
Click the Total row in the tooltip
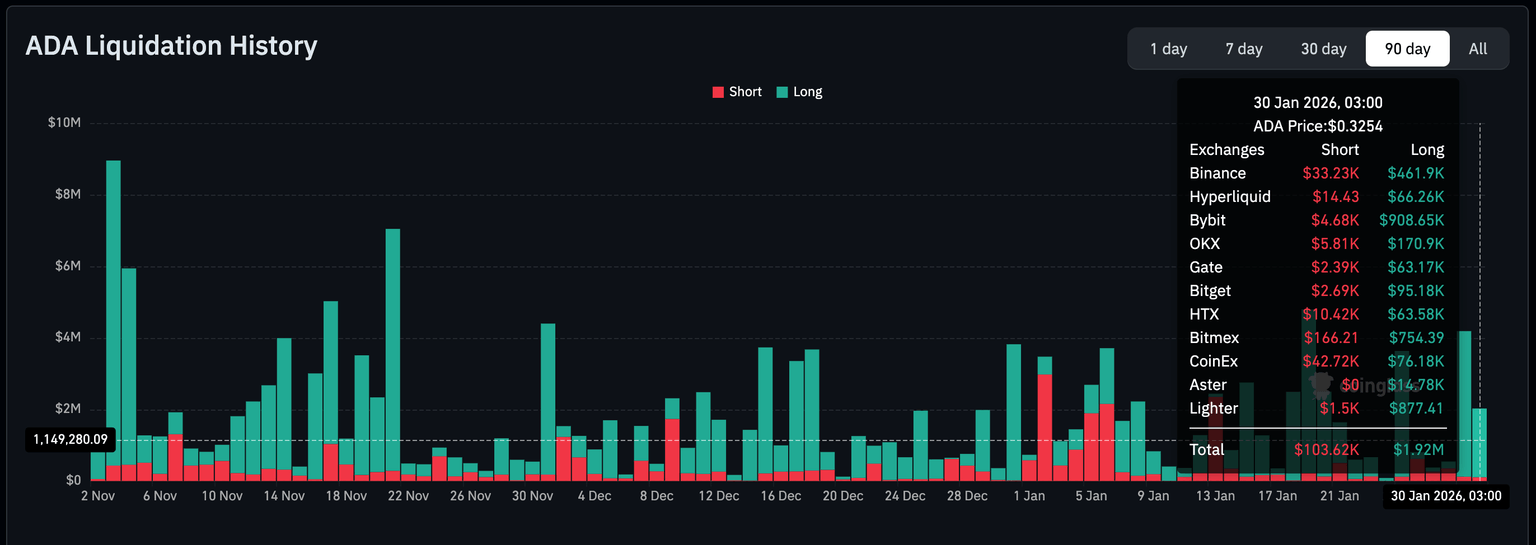[1316, 450]
